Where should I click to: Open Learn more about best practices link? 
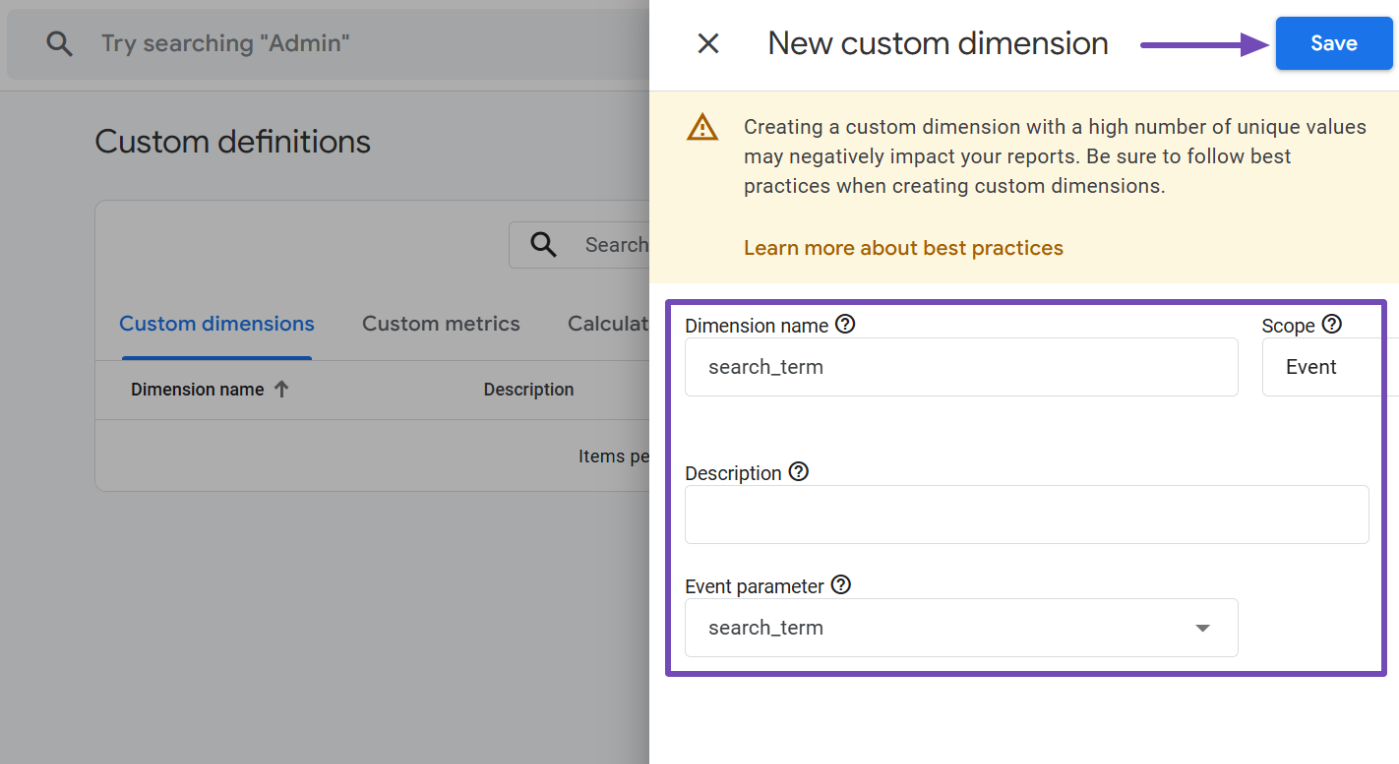[903, 248]
